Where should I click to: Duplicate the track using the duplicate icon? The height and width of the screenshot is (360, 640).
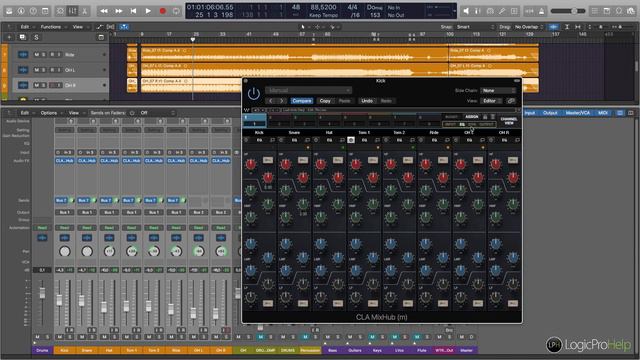pyautogui.click(x=22, y=37)
